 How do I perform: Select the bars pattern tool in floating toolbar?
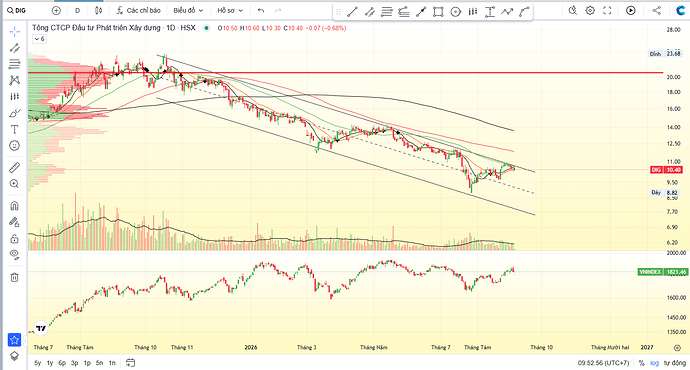pyautogui.click(x=473, y=12)
